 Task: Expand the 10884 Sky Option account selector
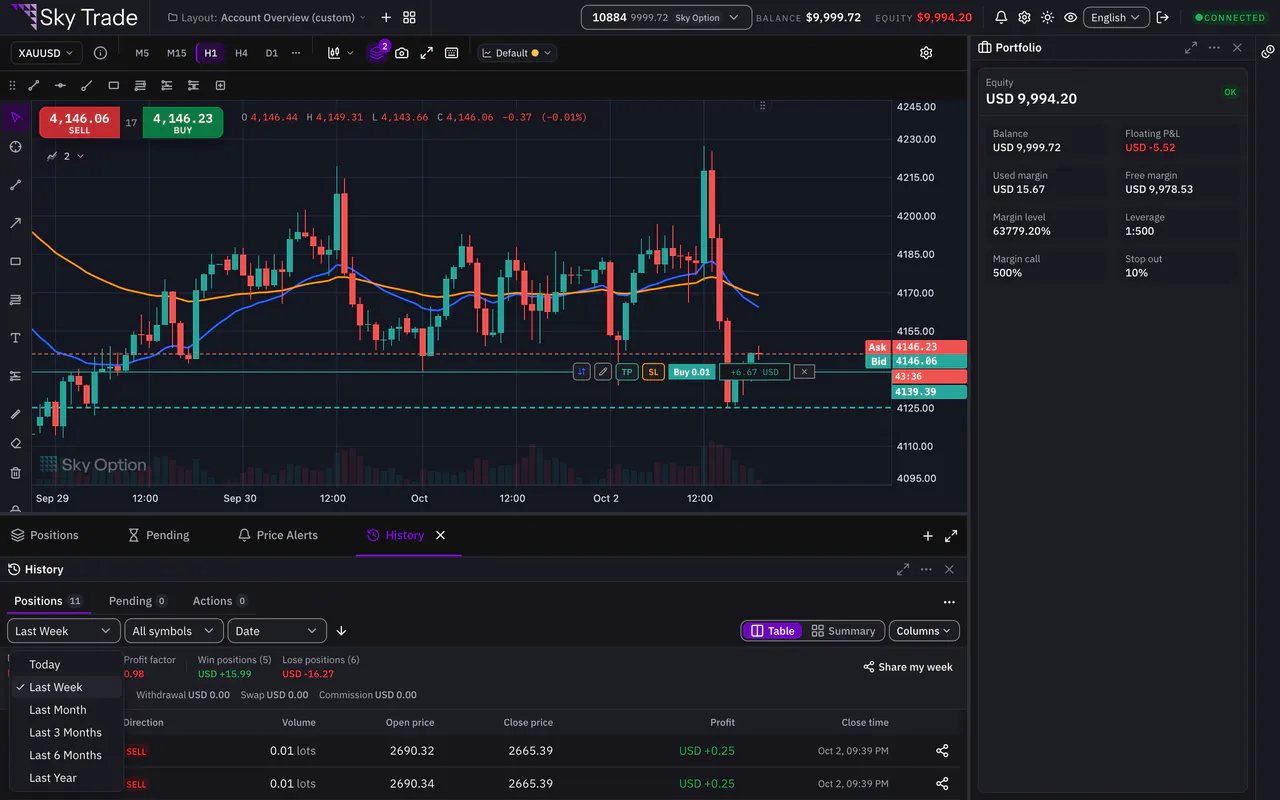666,18
